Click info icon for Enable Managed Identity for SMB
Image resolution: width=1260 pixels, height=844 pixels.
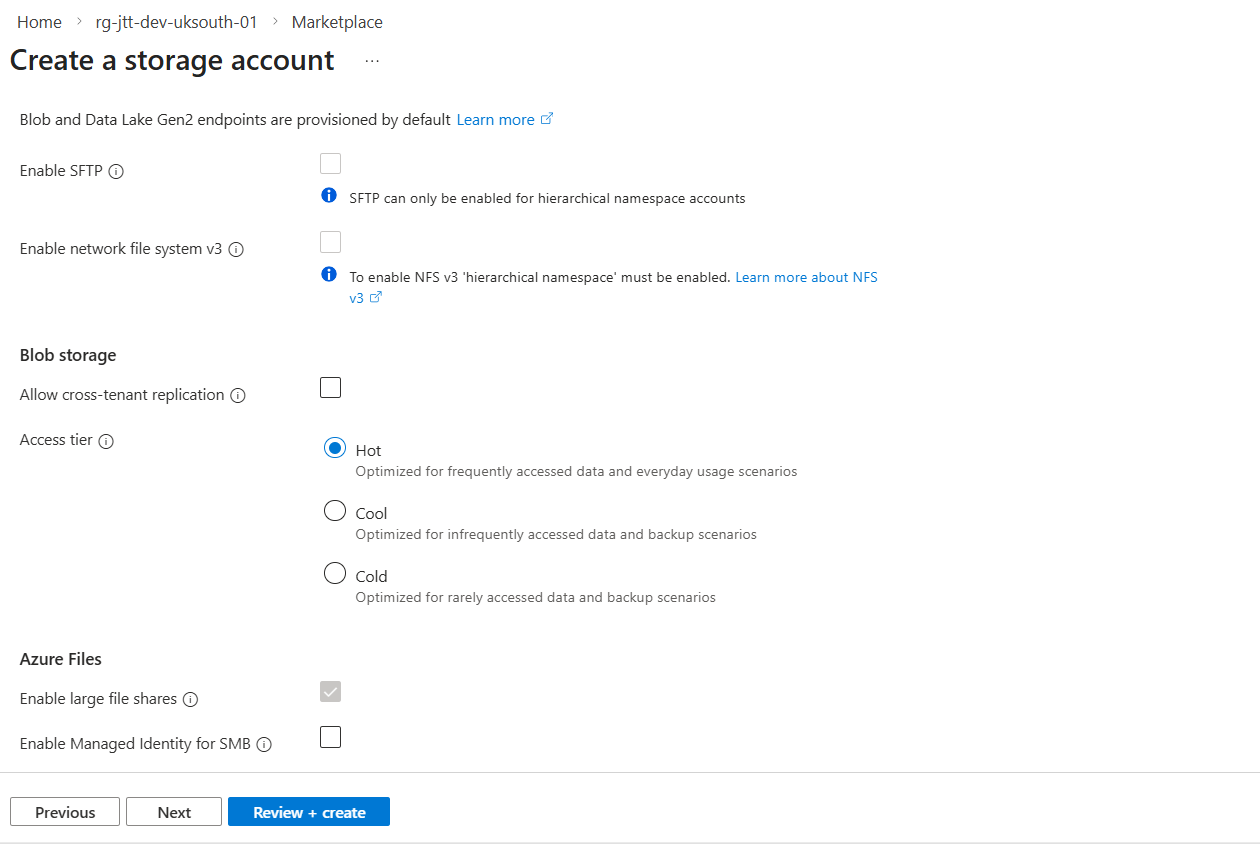click(x=264, y=745)
